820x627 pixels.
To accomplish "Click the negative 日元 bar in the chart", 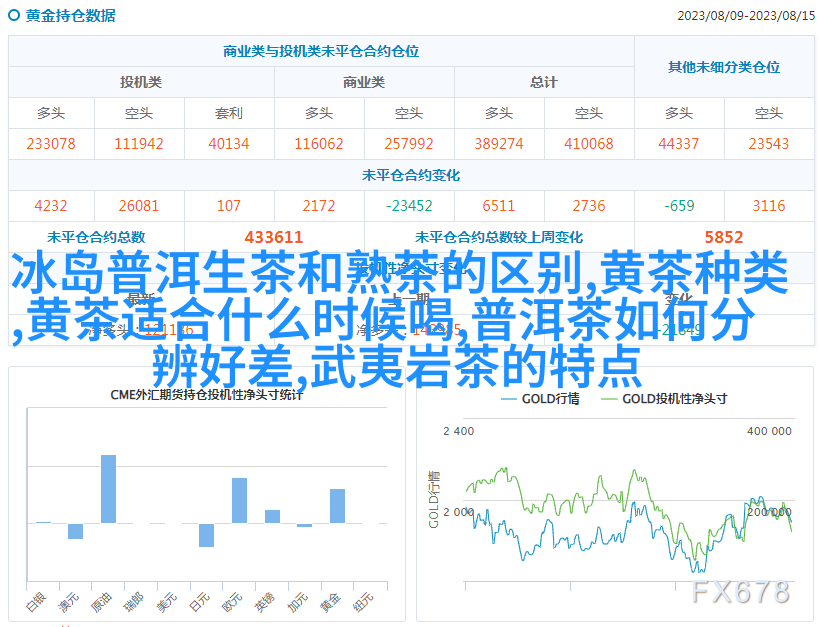I will 206,535.
